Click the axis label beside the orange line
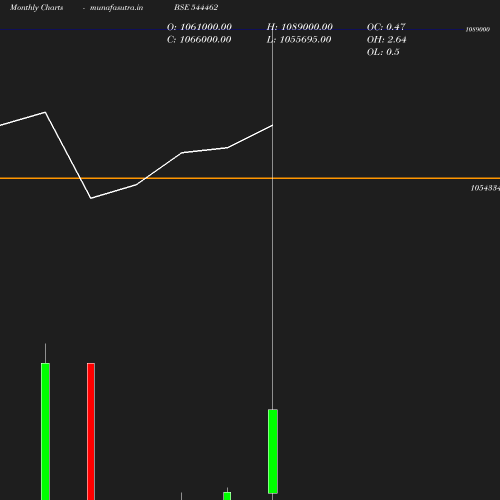Image resolution: width=500 pixels, height=500 pixels. coord(485,188)
